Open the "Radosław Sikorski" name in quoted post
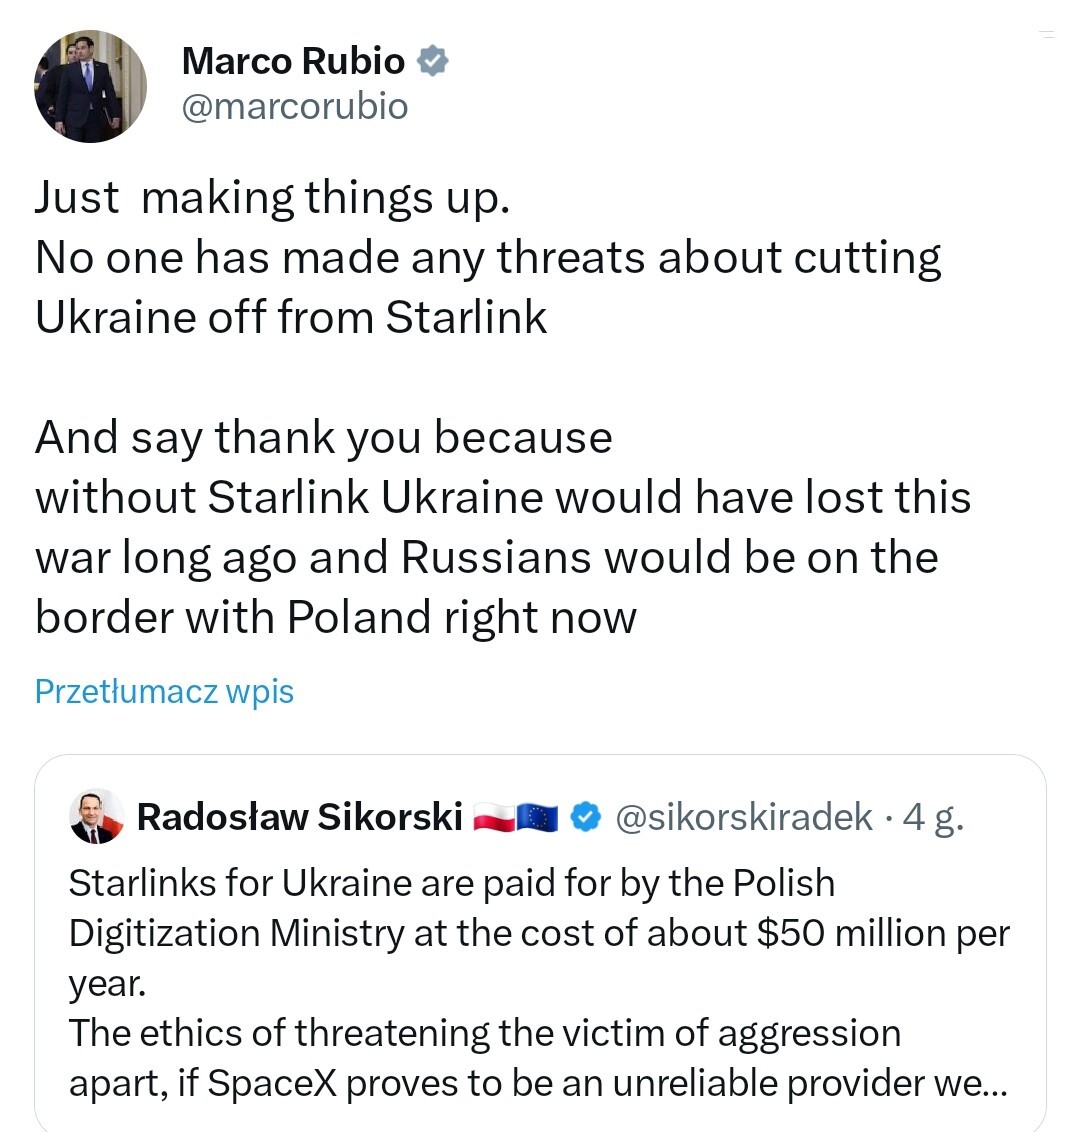The width and height of the screenshot is (1080, 1132). pos(299,818)
